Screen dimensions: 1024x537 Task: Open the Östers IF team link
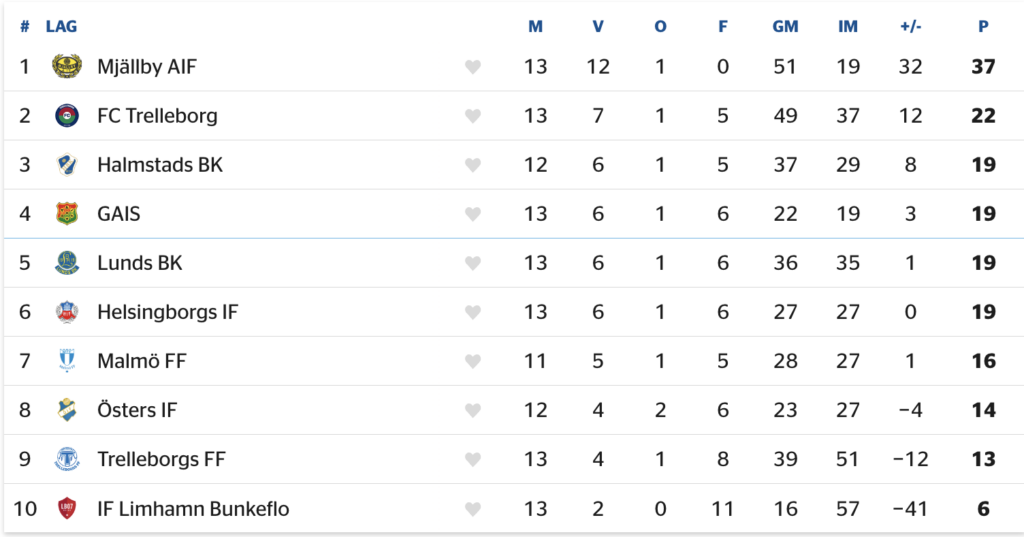tap(137, 410)
